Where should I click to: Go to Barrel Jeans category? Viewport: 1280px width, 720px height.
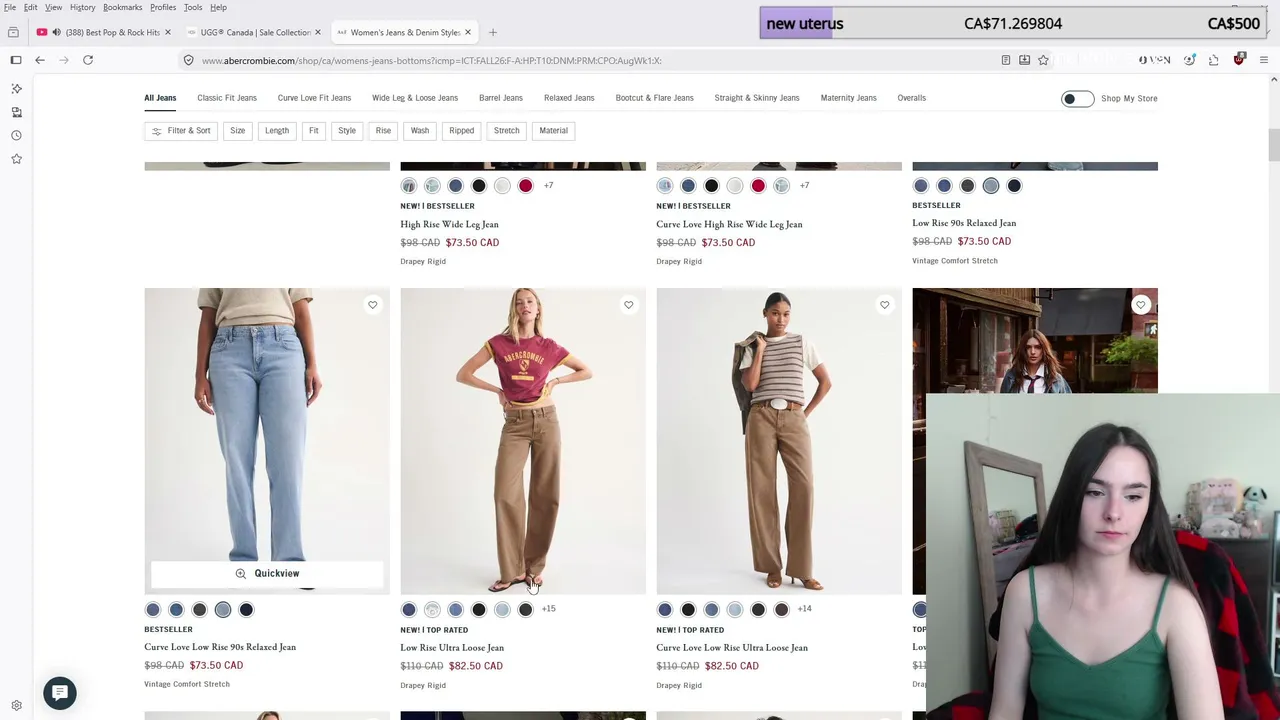(x=501, y=98)
